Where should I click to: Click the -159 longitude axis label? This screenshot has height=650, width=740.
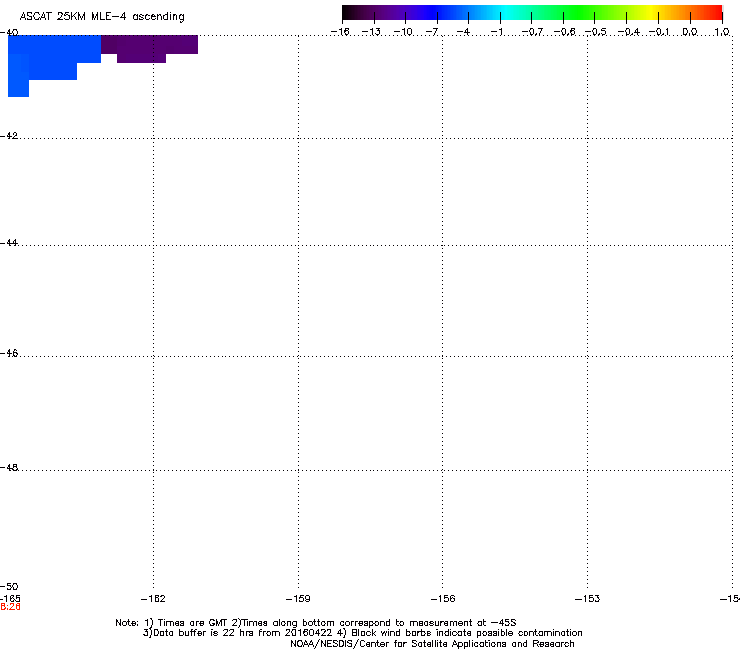[x=298, y=599]
